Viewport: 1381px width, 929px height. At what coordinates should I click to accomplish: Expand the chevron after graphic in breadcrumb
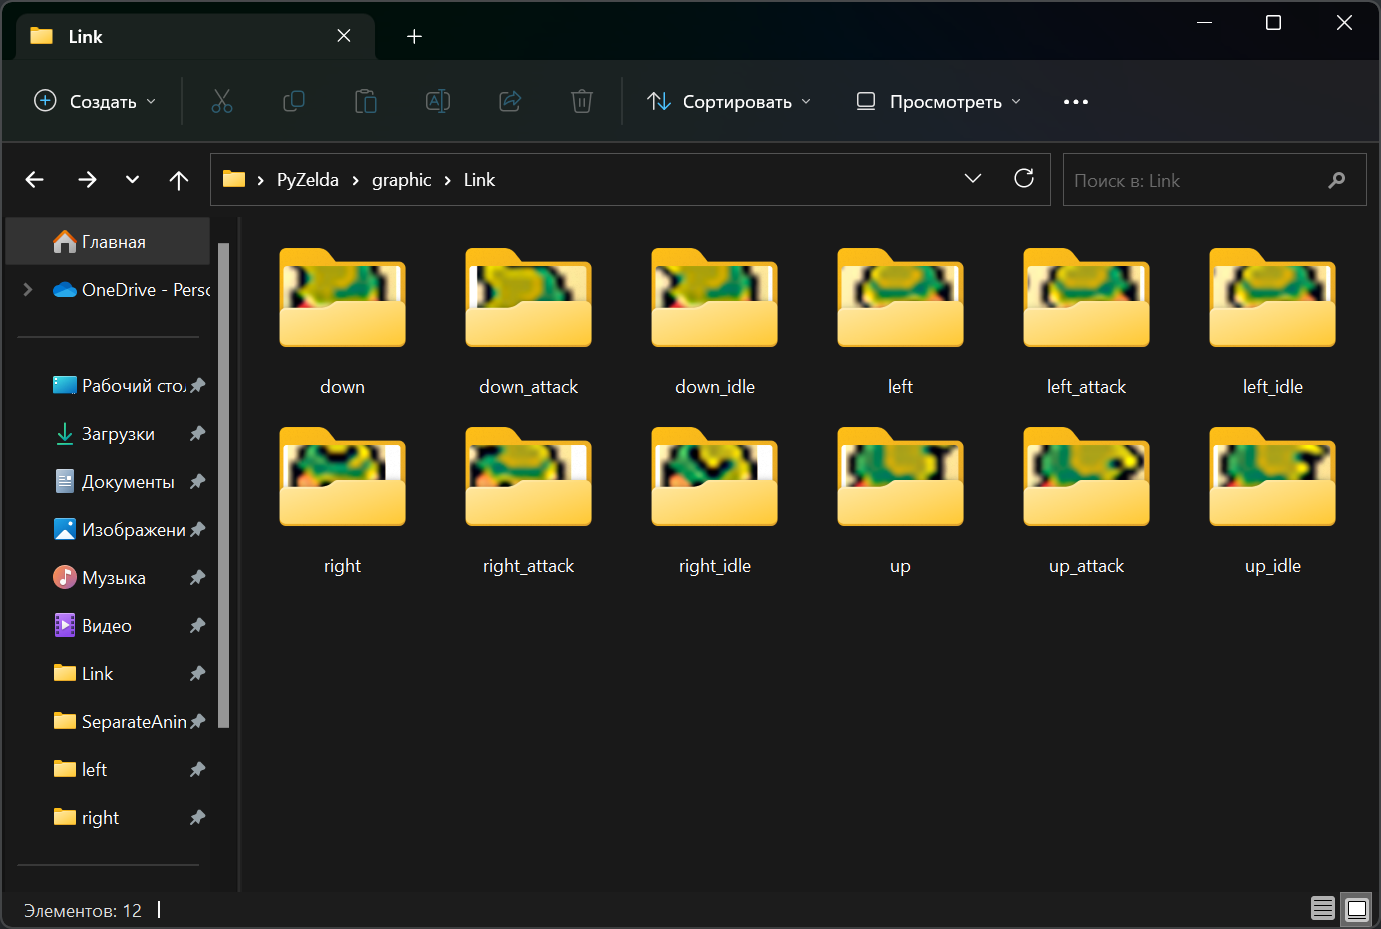click(x=447, y=180)
